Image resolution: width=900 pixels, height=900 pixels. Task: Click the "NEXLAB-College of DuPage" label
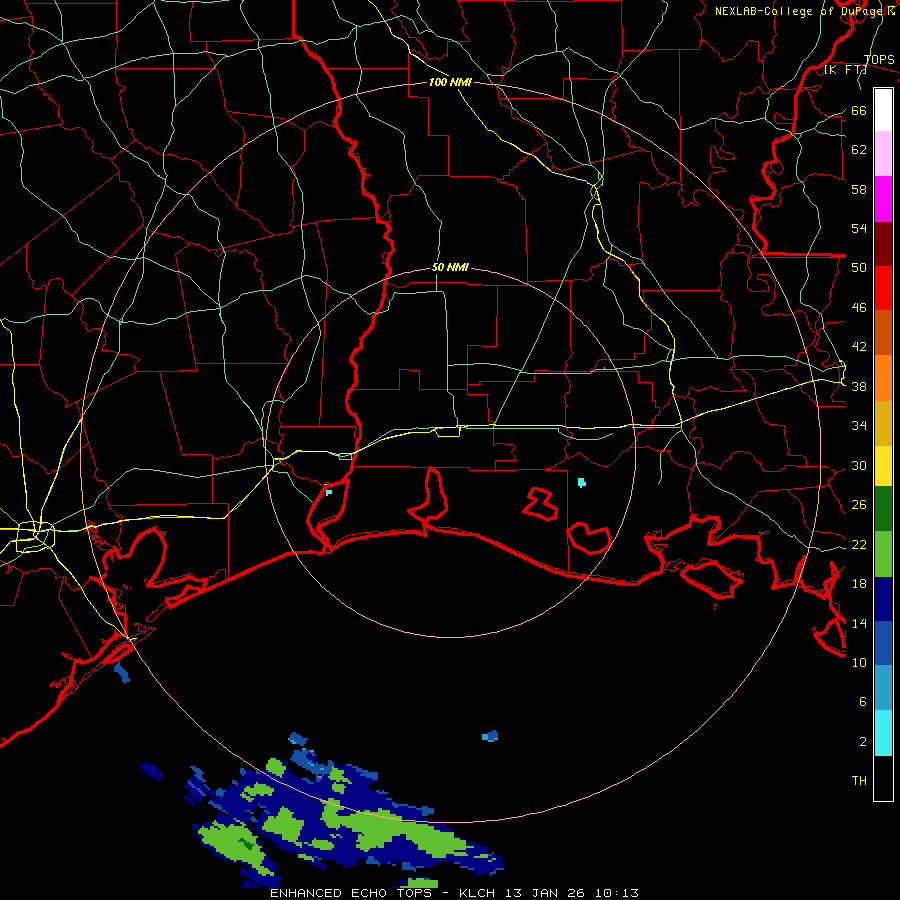tap(800, 11)
